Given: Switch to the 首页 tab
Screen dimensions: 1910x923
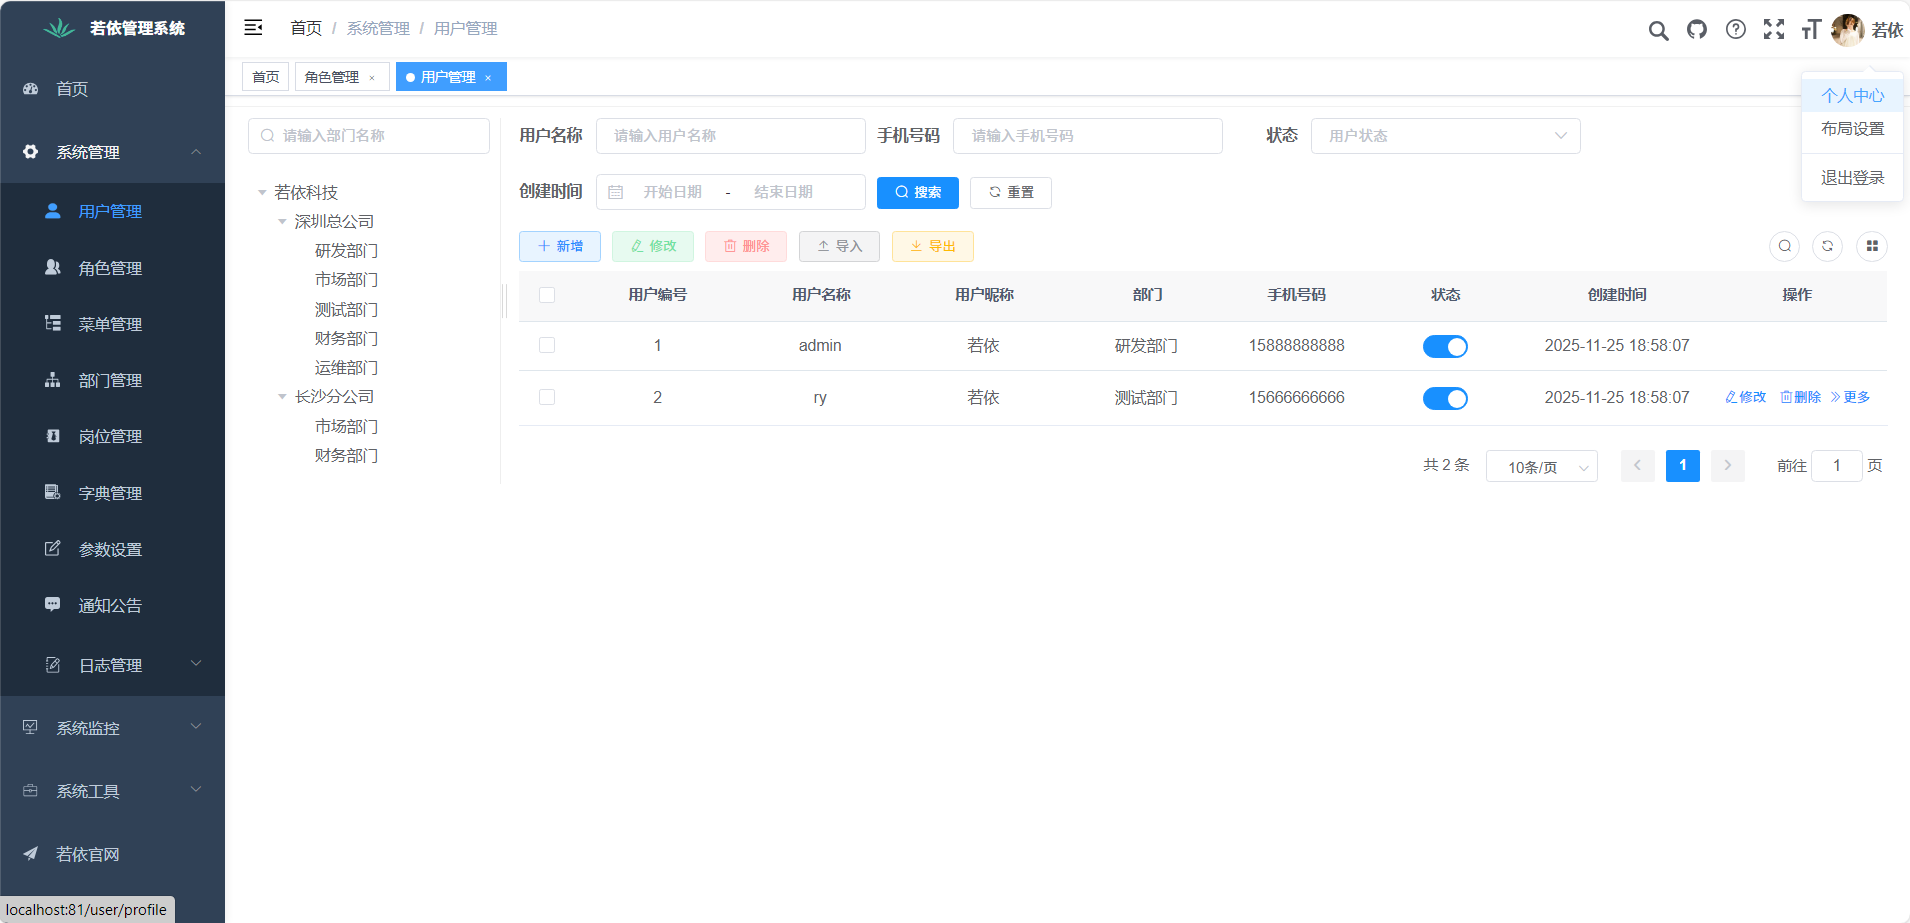Looking at the screenshot, I should click(x=266, y=77).
